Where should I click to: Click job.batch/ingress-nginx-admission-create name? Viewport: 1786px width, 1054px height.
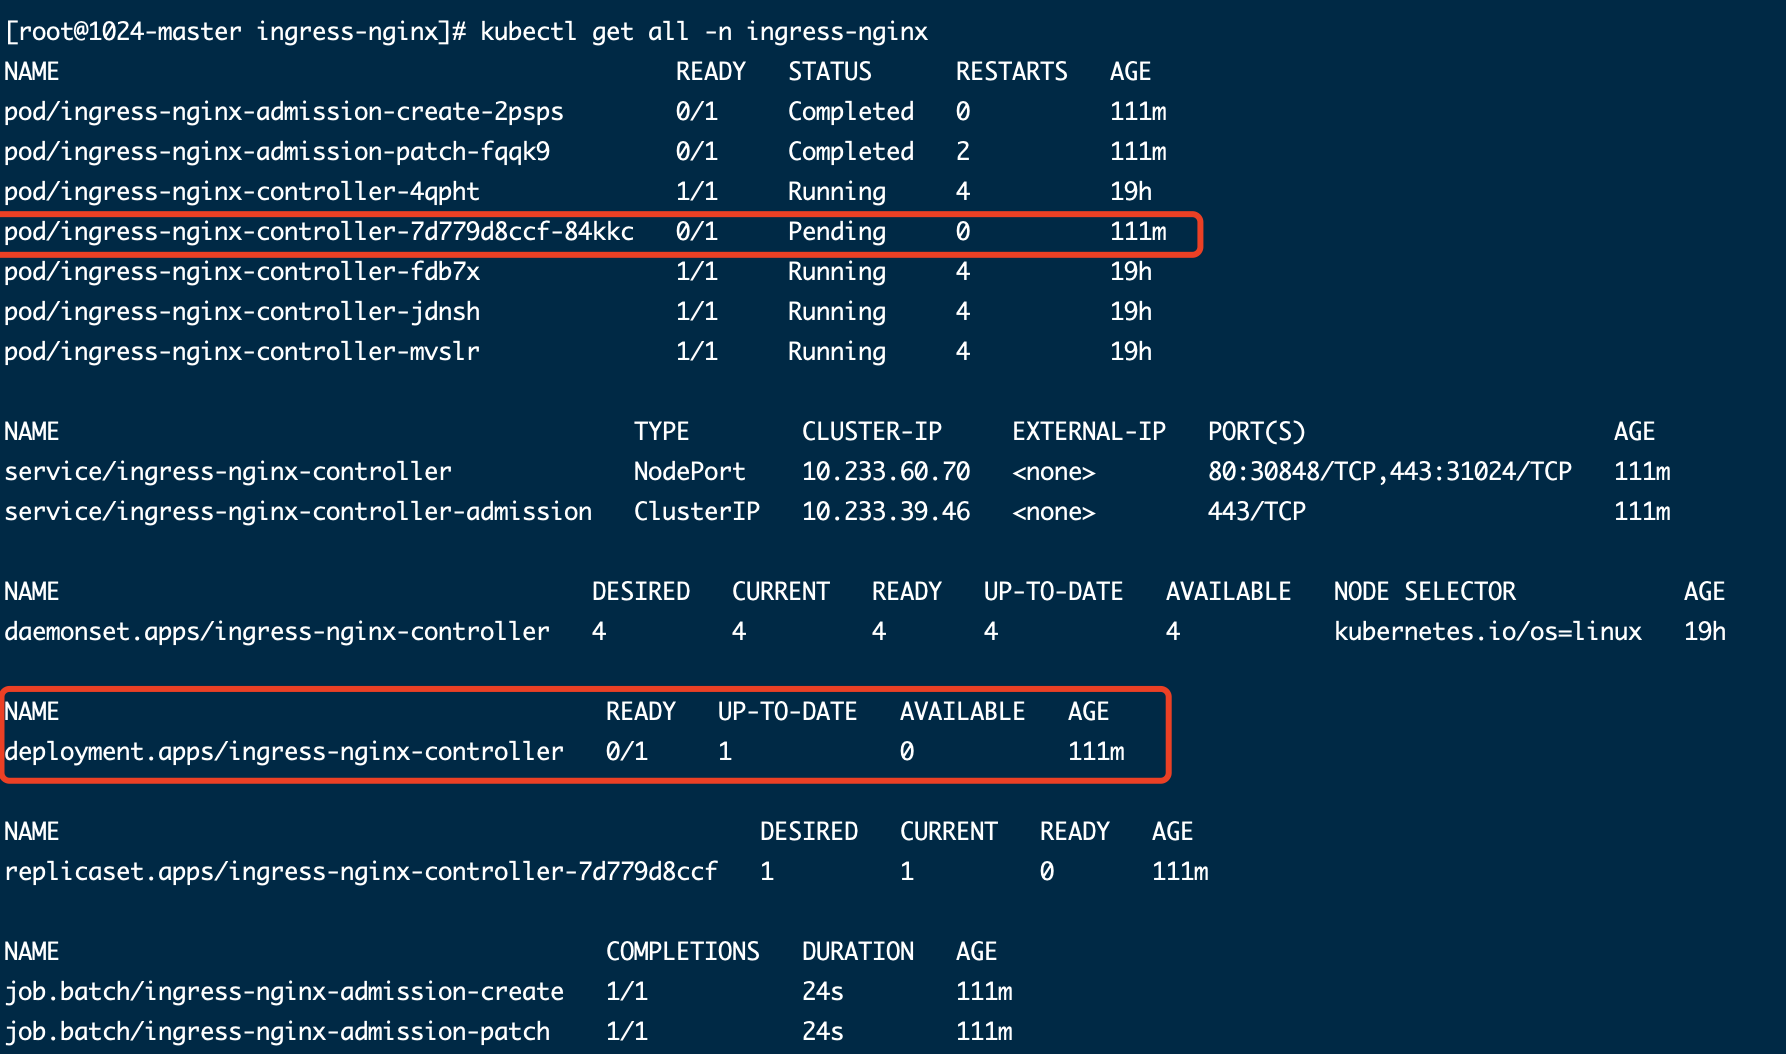tap(284, 992)
